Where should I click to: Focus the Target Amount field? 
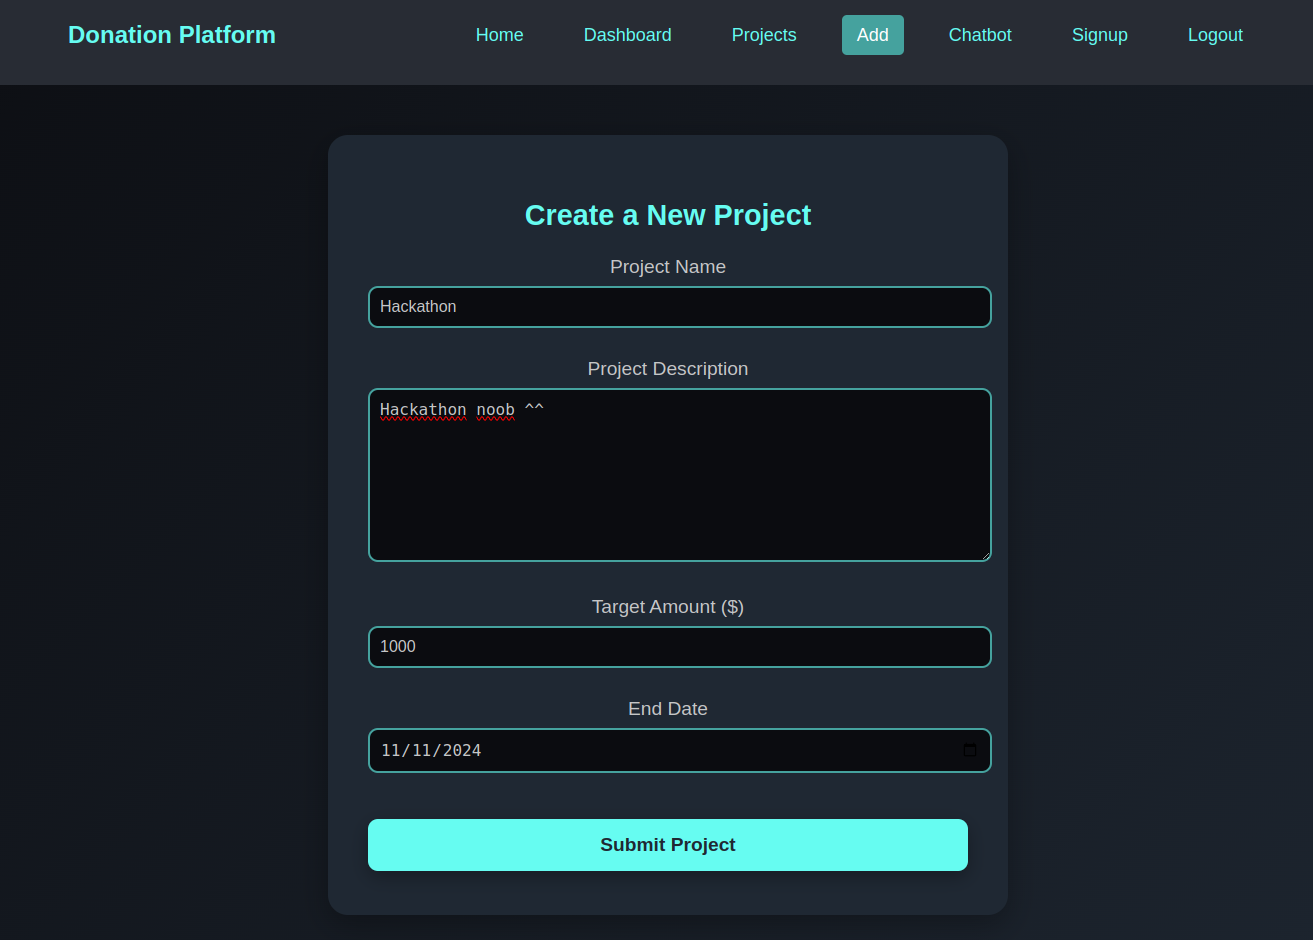point(679,646)
